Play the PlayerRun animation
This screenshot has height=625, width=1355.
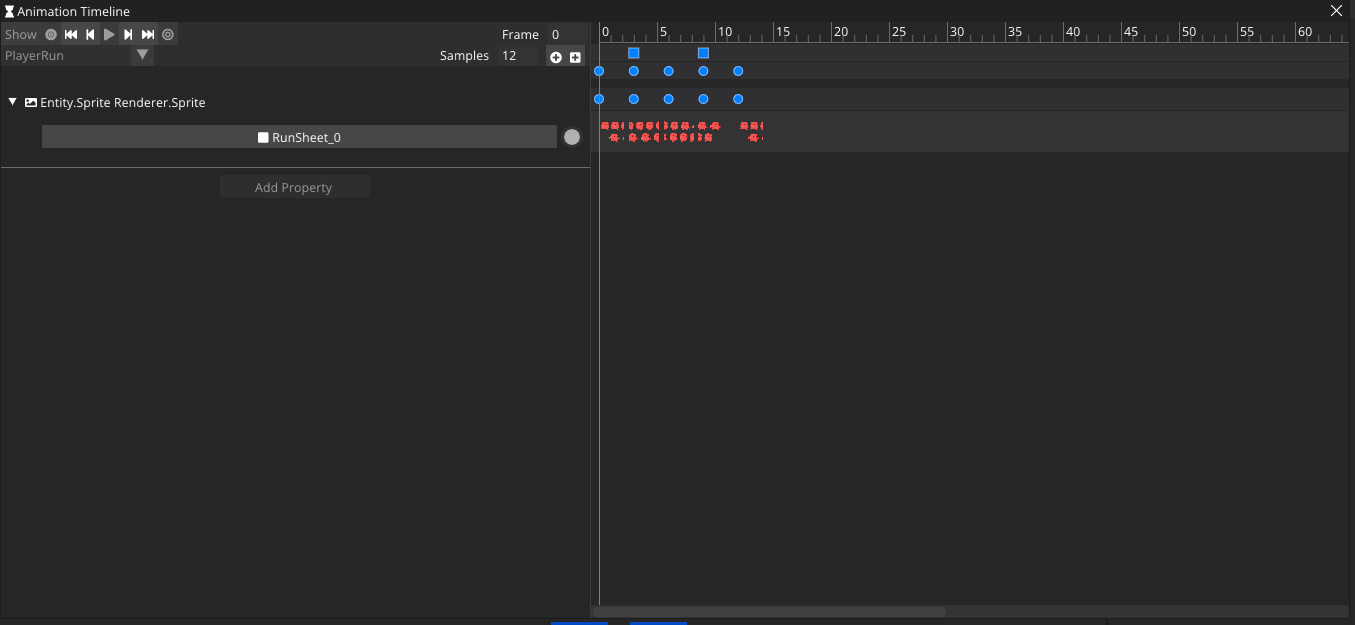point(110,35)
